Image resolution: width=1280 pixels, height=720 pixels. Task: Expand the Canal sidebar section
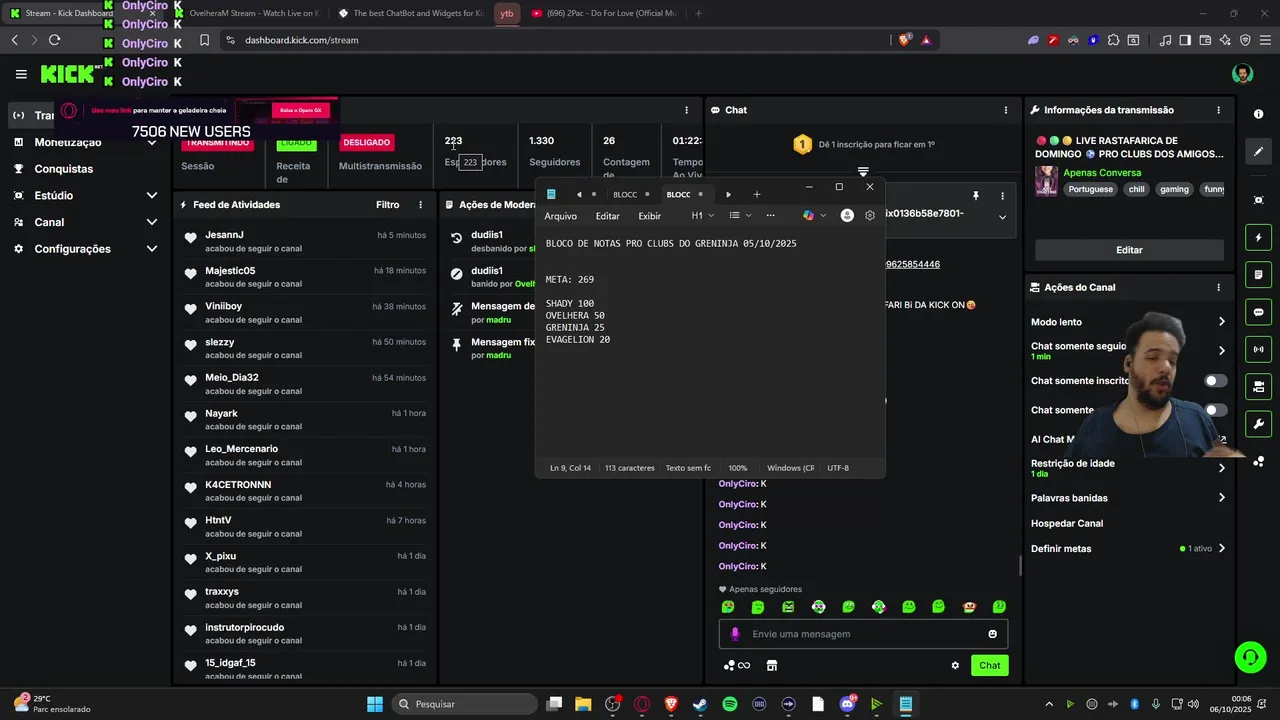152,222
